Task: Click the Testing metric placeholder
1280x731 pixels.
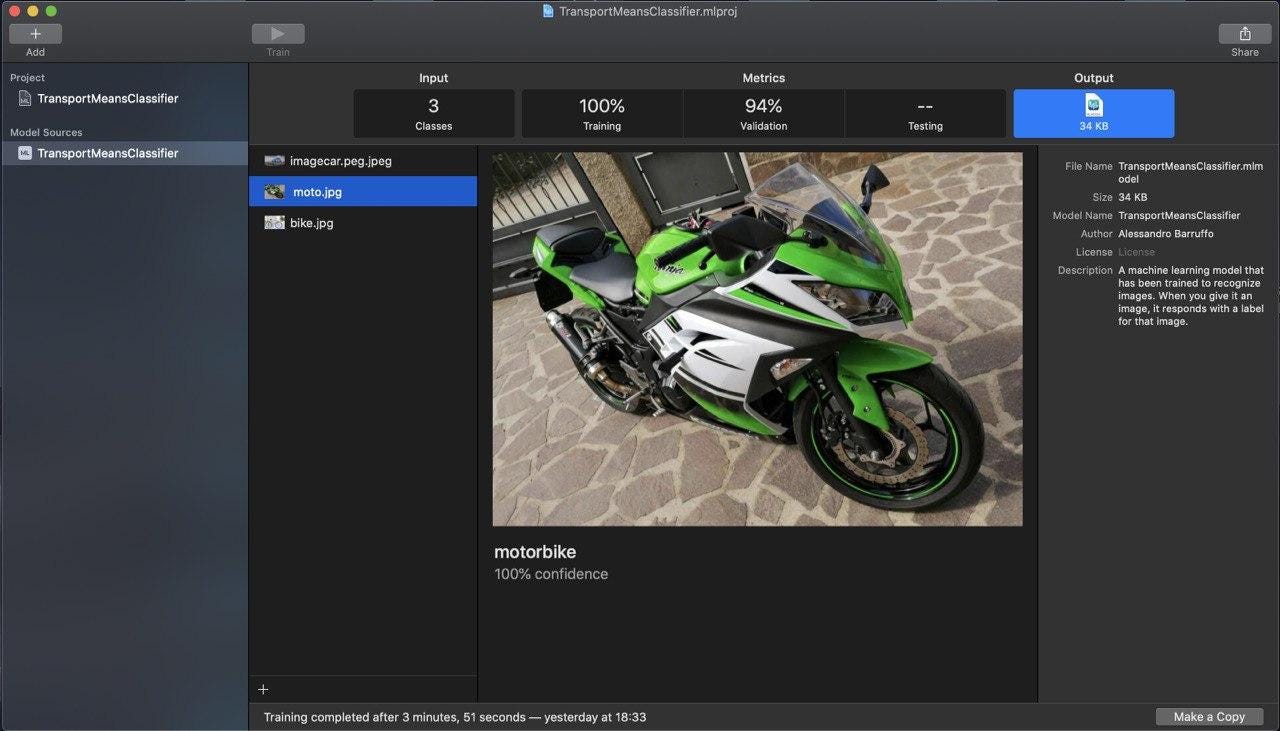Action: [x=925, y=113]
